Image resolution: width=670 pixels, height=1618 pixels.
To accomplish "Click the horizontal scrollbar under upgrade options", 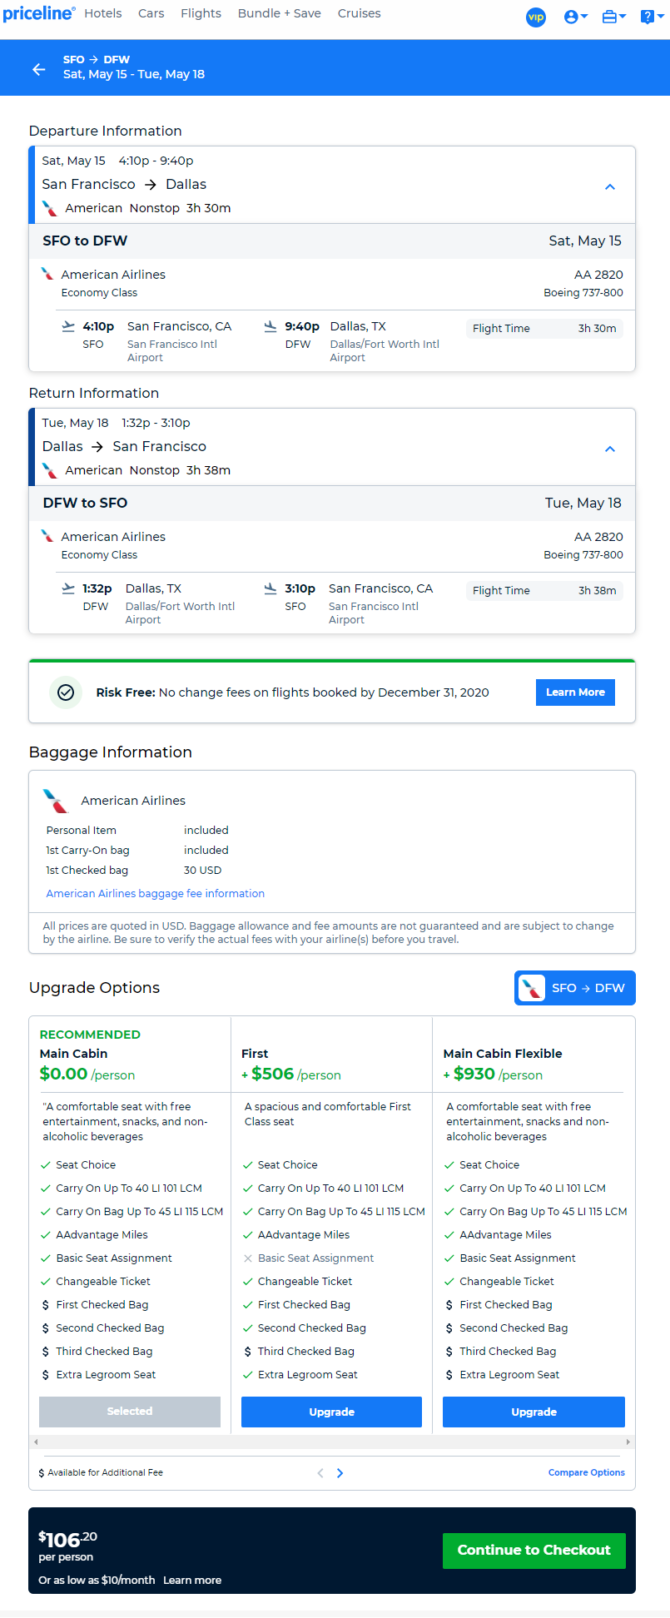I will point(332,1442).
